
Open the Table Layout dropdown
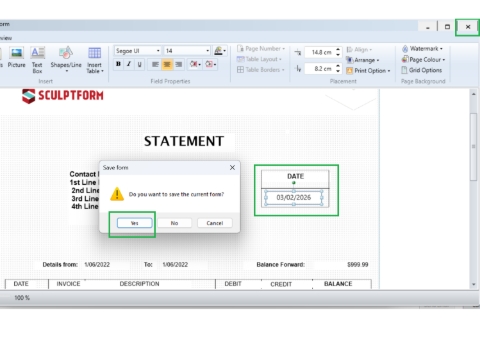coord(259,59)
